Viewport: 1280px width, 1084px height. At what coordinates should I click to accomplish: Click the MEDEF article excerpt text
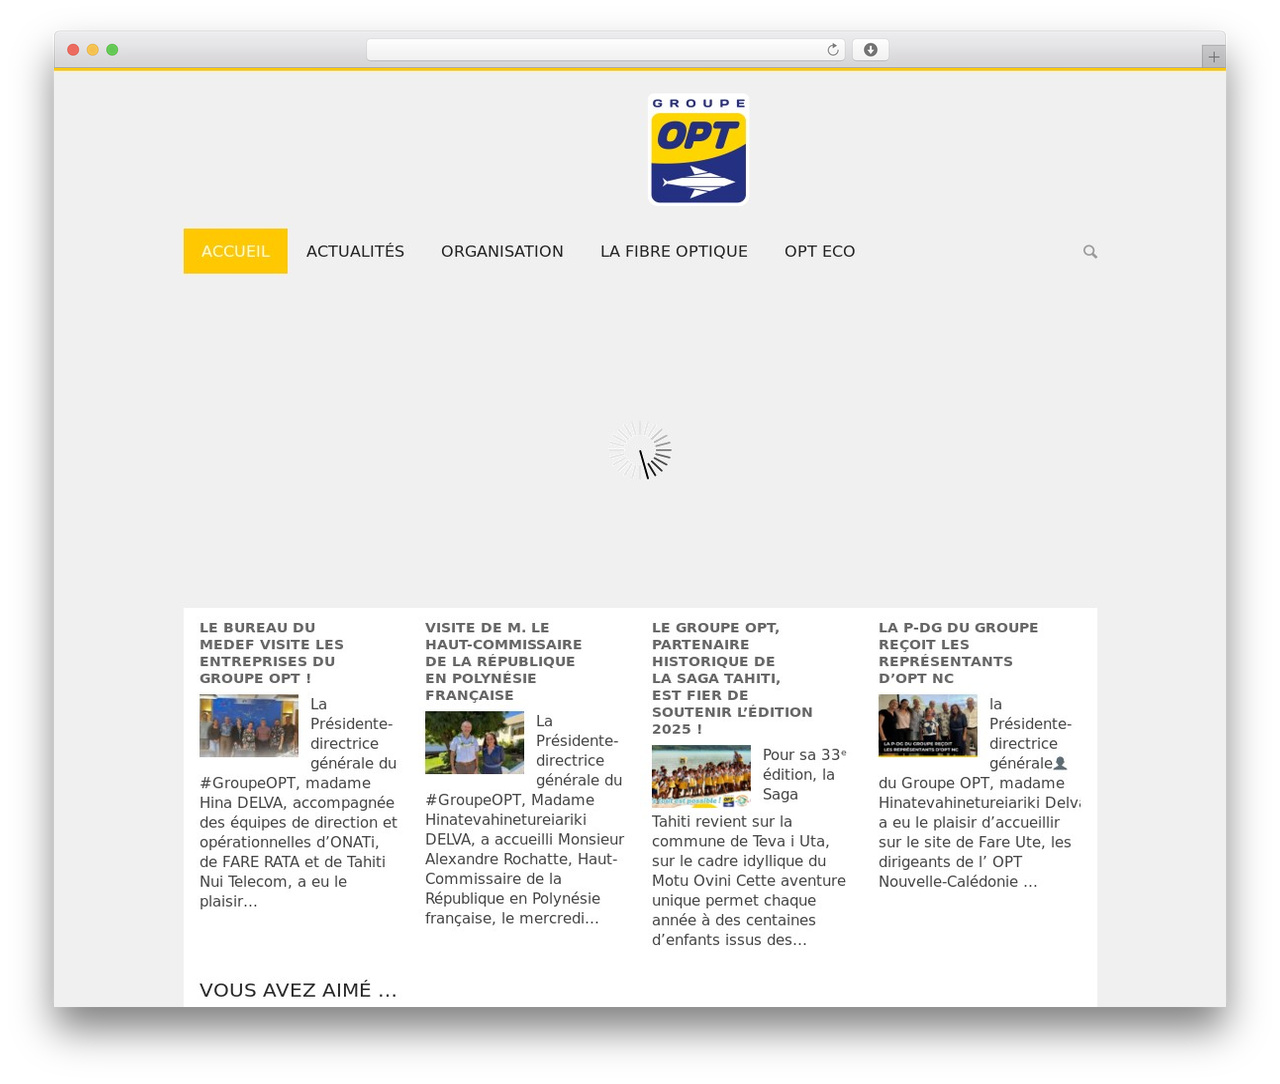click(x=298, y=803)
